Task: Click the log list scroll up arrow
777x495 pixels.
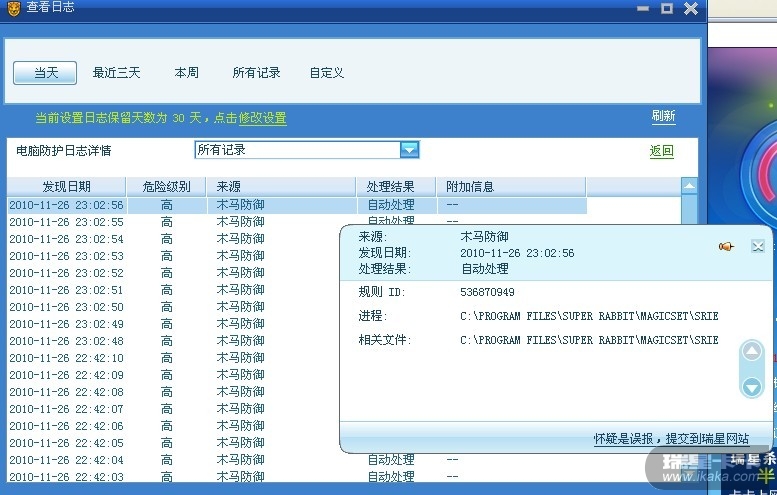Action: click(x=689, y=186)
